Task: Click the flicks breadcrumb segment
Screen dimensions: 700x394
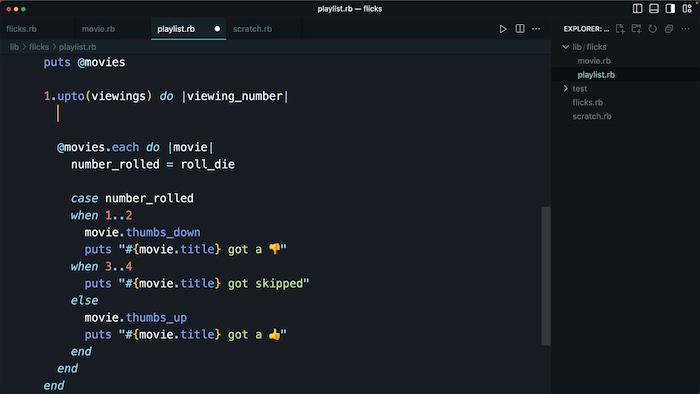Action: point(39,47)
